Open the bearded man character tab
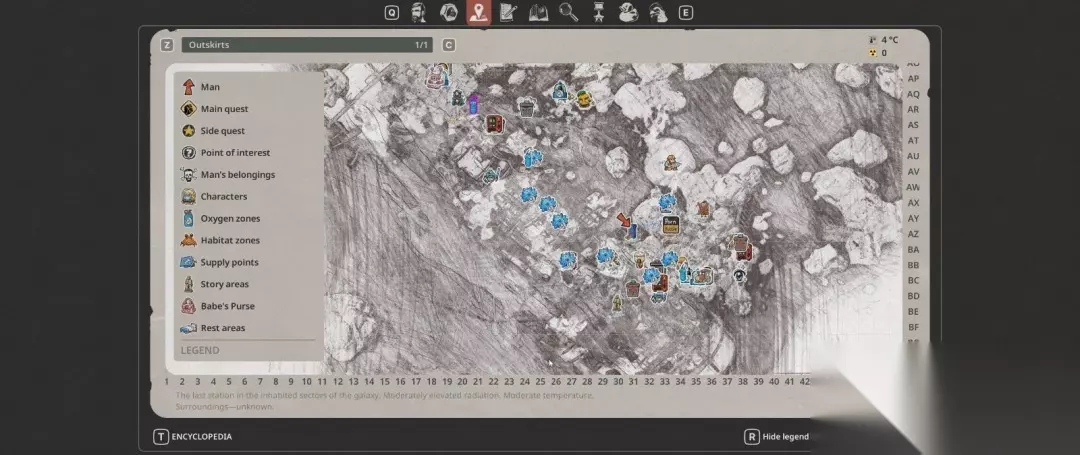The image size is (1080, 455). 418,12
